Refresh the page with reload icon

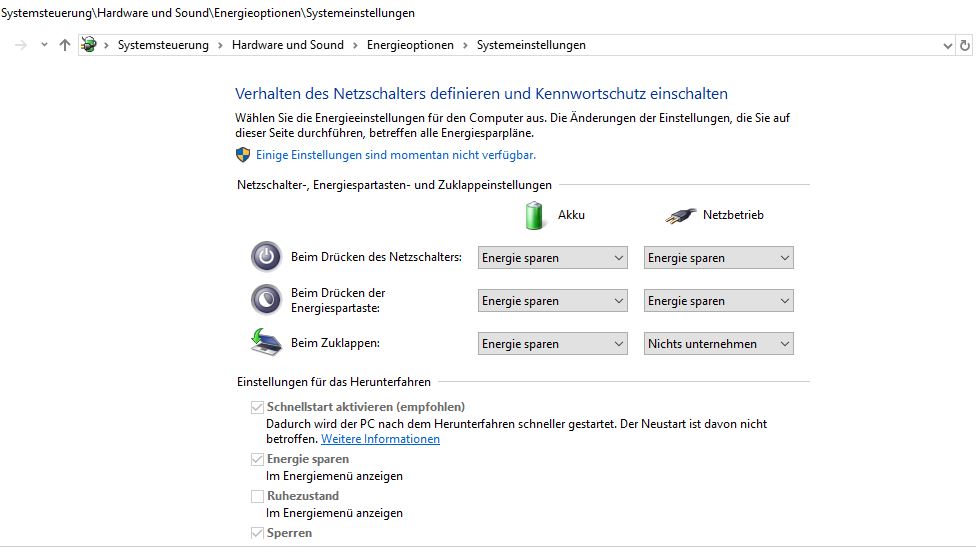[965, 45]
